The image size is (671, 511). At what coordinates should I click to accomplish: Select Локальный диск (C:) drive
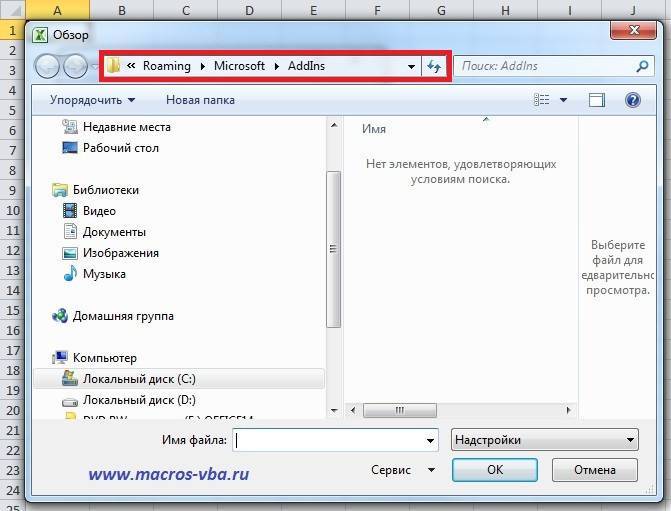tap(139, 379)
